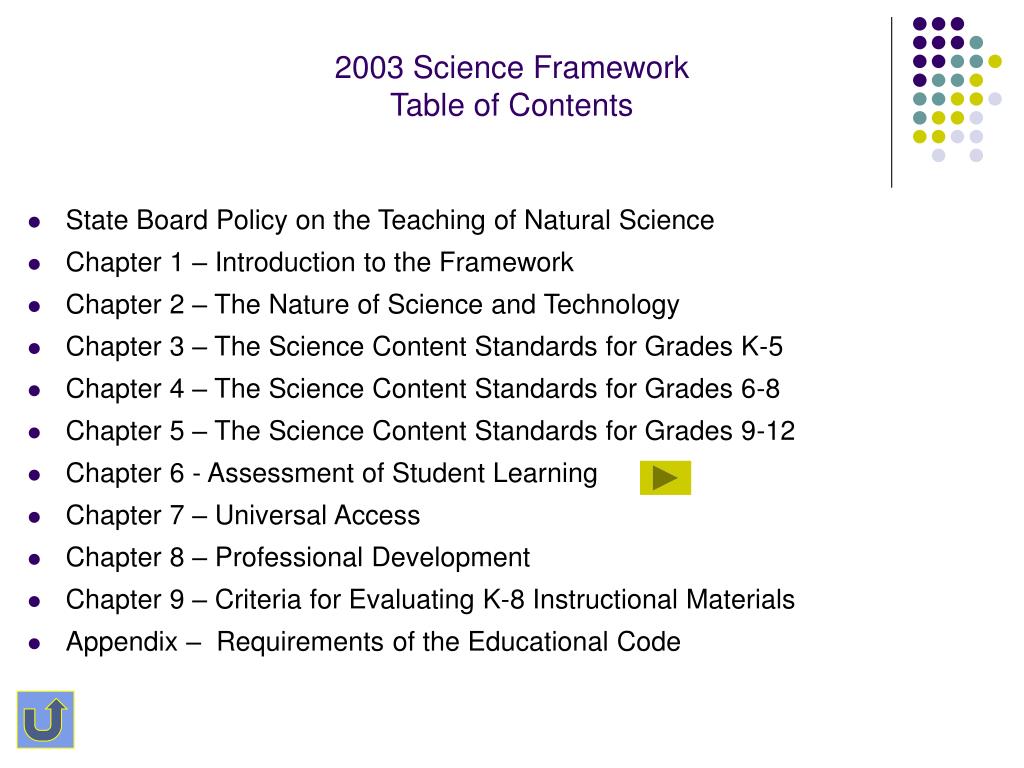Select Chapter 7 Universal Access
This screenshot has width=1024, height=768.
243,515
